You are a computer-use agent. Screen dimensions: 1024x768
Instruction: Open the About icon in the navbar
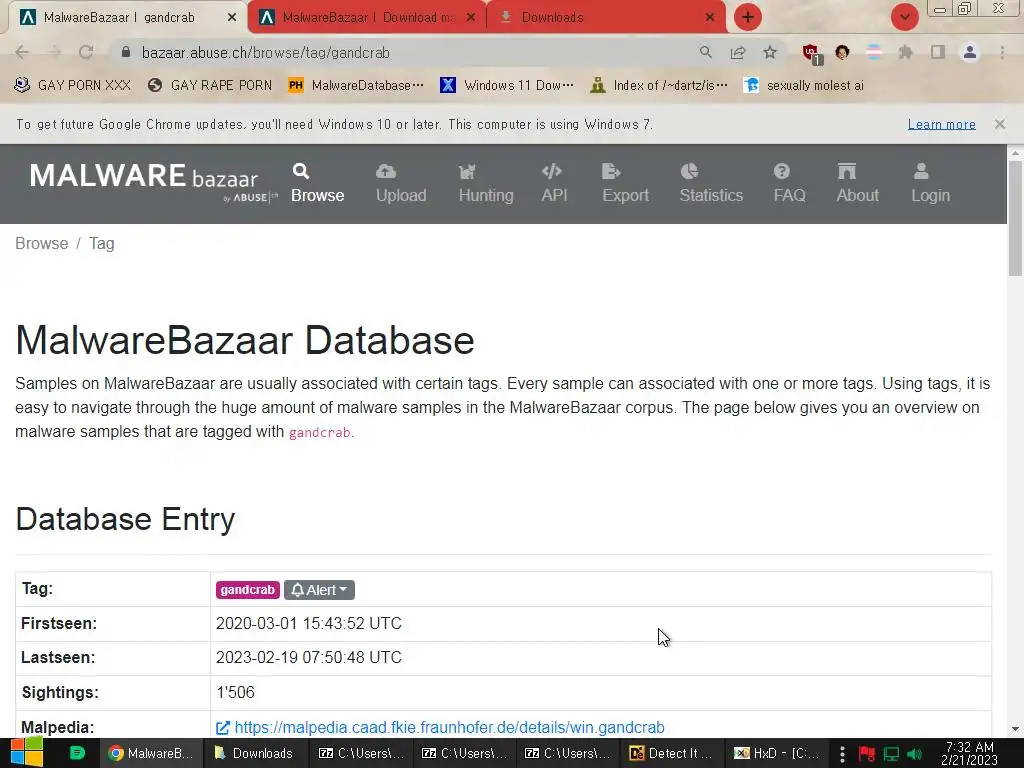[847, 171]
